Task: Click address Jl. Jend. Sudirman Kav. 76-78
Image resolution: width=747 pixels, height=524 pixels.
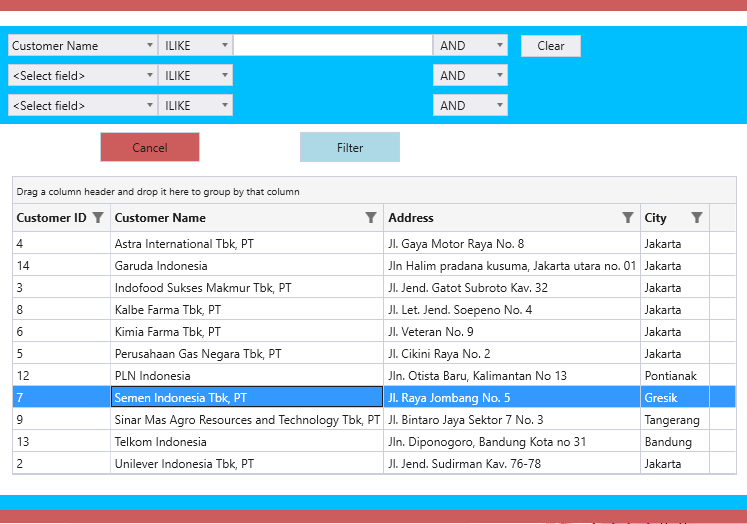Action: [x=512, y=463]
